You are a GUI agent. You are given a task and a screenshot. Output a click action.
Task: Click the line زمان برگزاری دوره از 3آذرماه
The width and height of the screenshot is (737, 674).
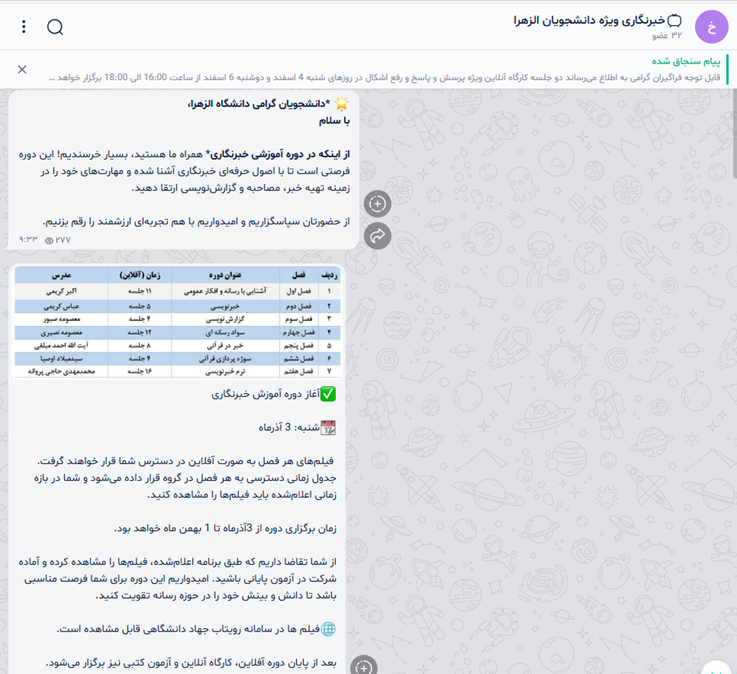click(225, 528)
